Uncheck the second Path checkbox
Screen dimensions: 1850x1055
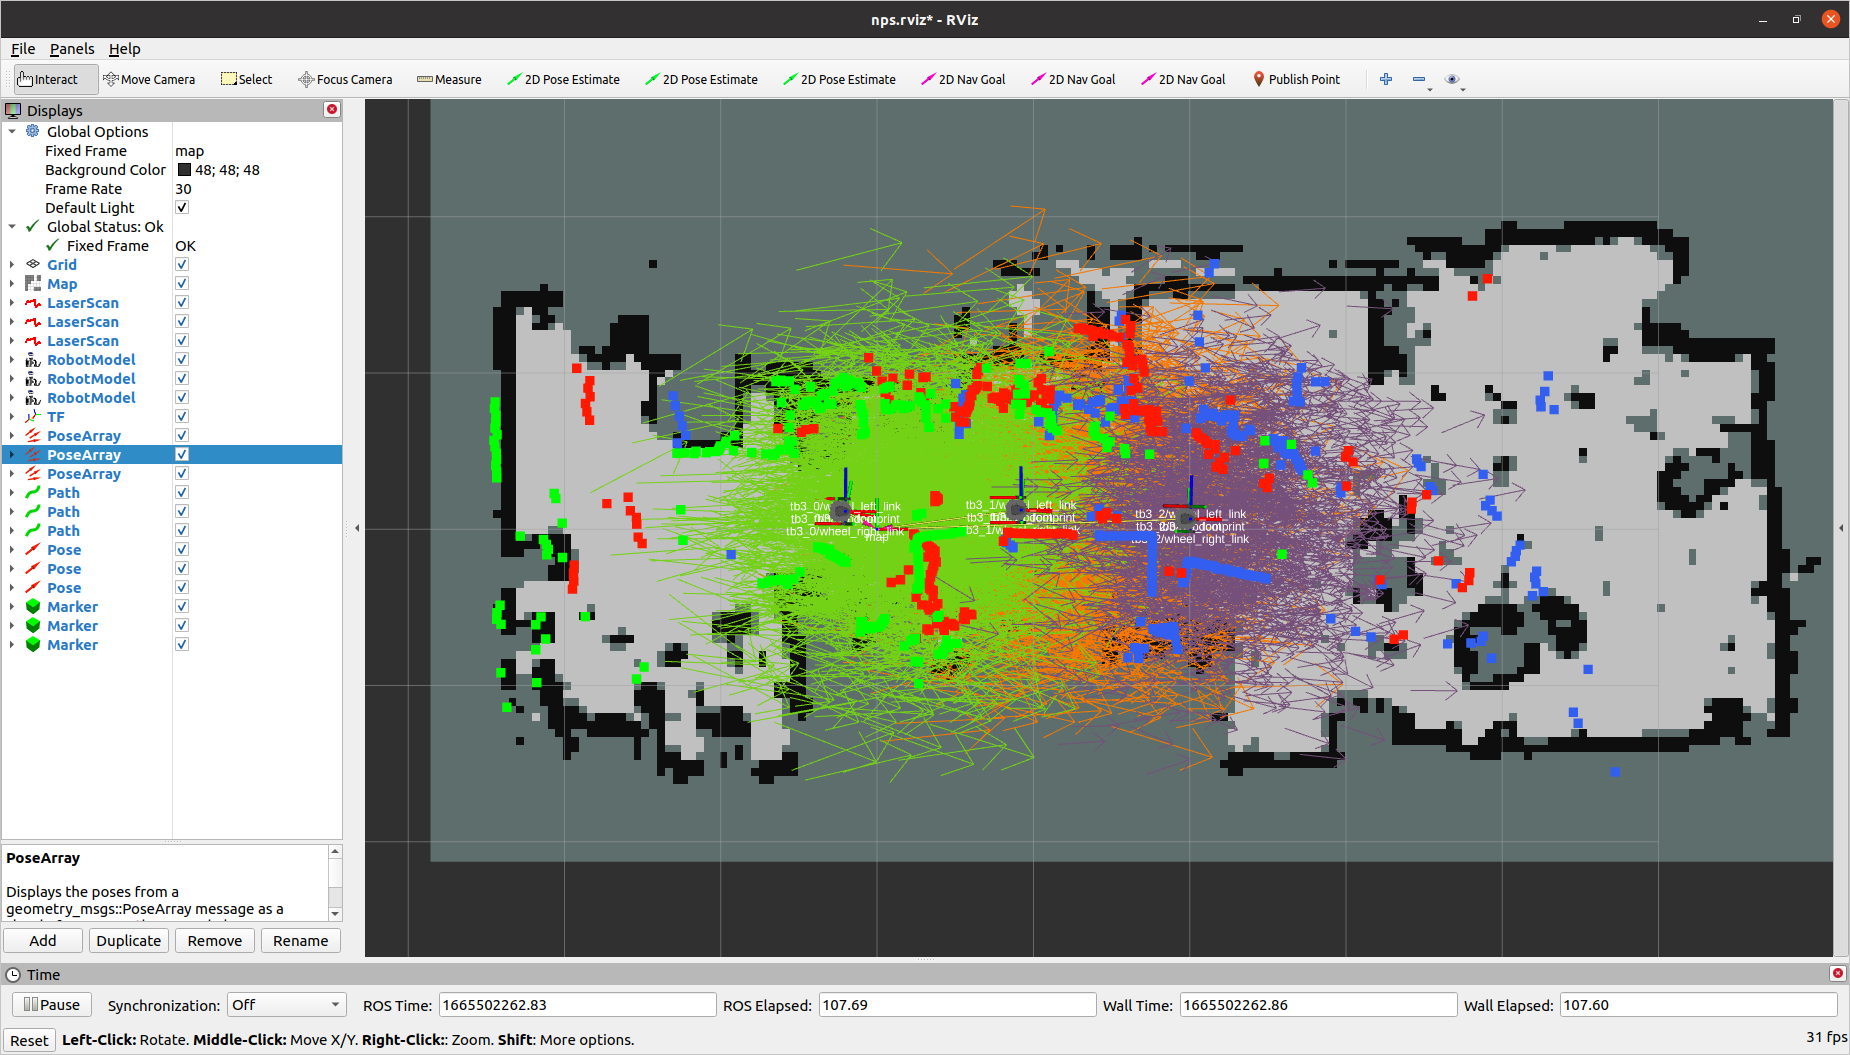point(182,512)
